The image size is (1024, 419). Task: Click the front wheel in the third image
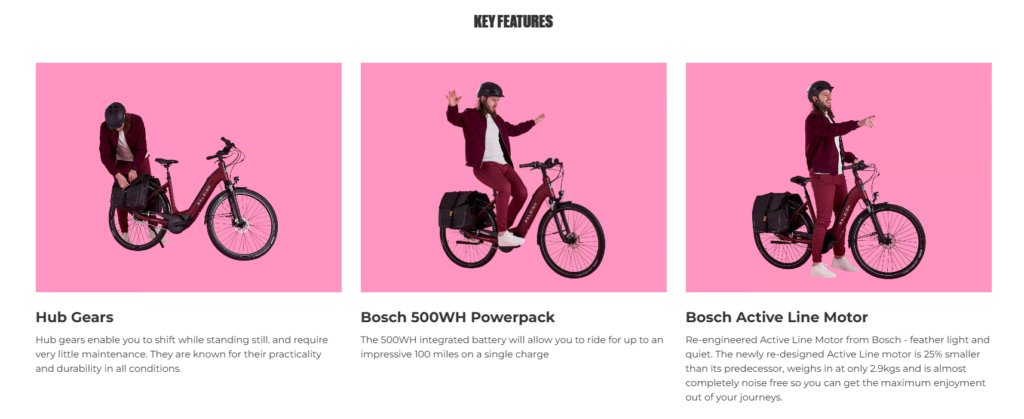tap(888, 241)
